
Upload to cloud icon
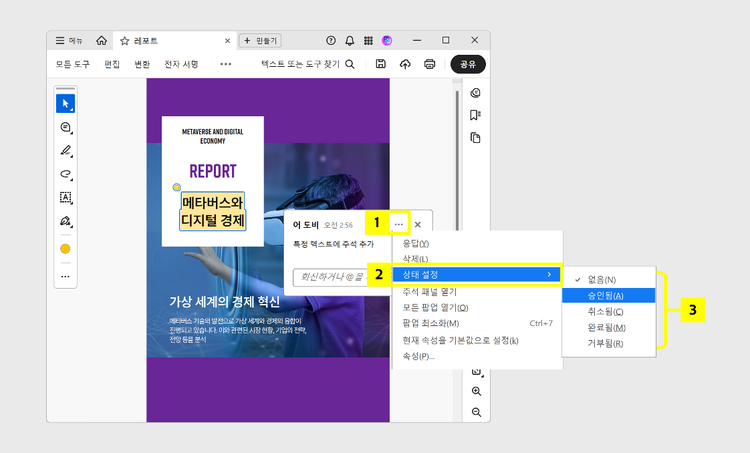pos(405,64)
